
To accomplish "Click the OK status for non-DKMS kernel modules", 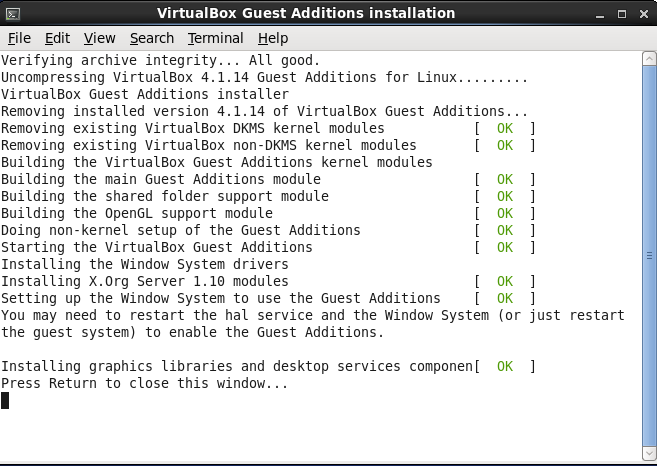I will click(x=505, y=145).
